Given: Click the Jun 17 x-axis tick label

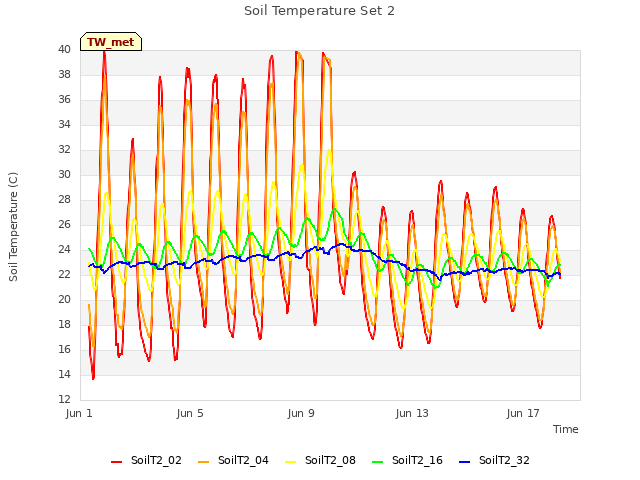Looking at the screenshot, I should click(x=523, y=413).
